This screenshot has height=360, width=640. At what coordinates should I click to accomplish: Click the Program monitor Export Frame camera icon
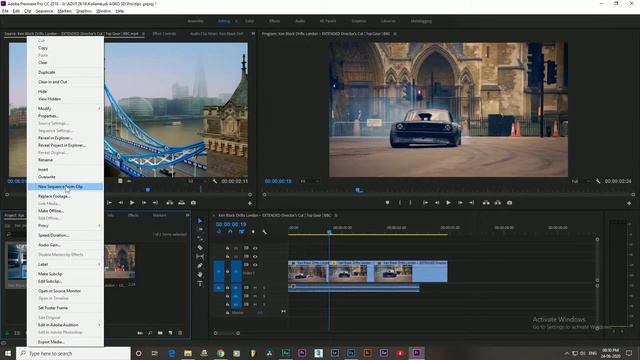509,202
